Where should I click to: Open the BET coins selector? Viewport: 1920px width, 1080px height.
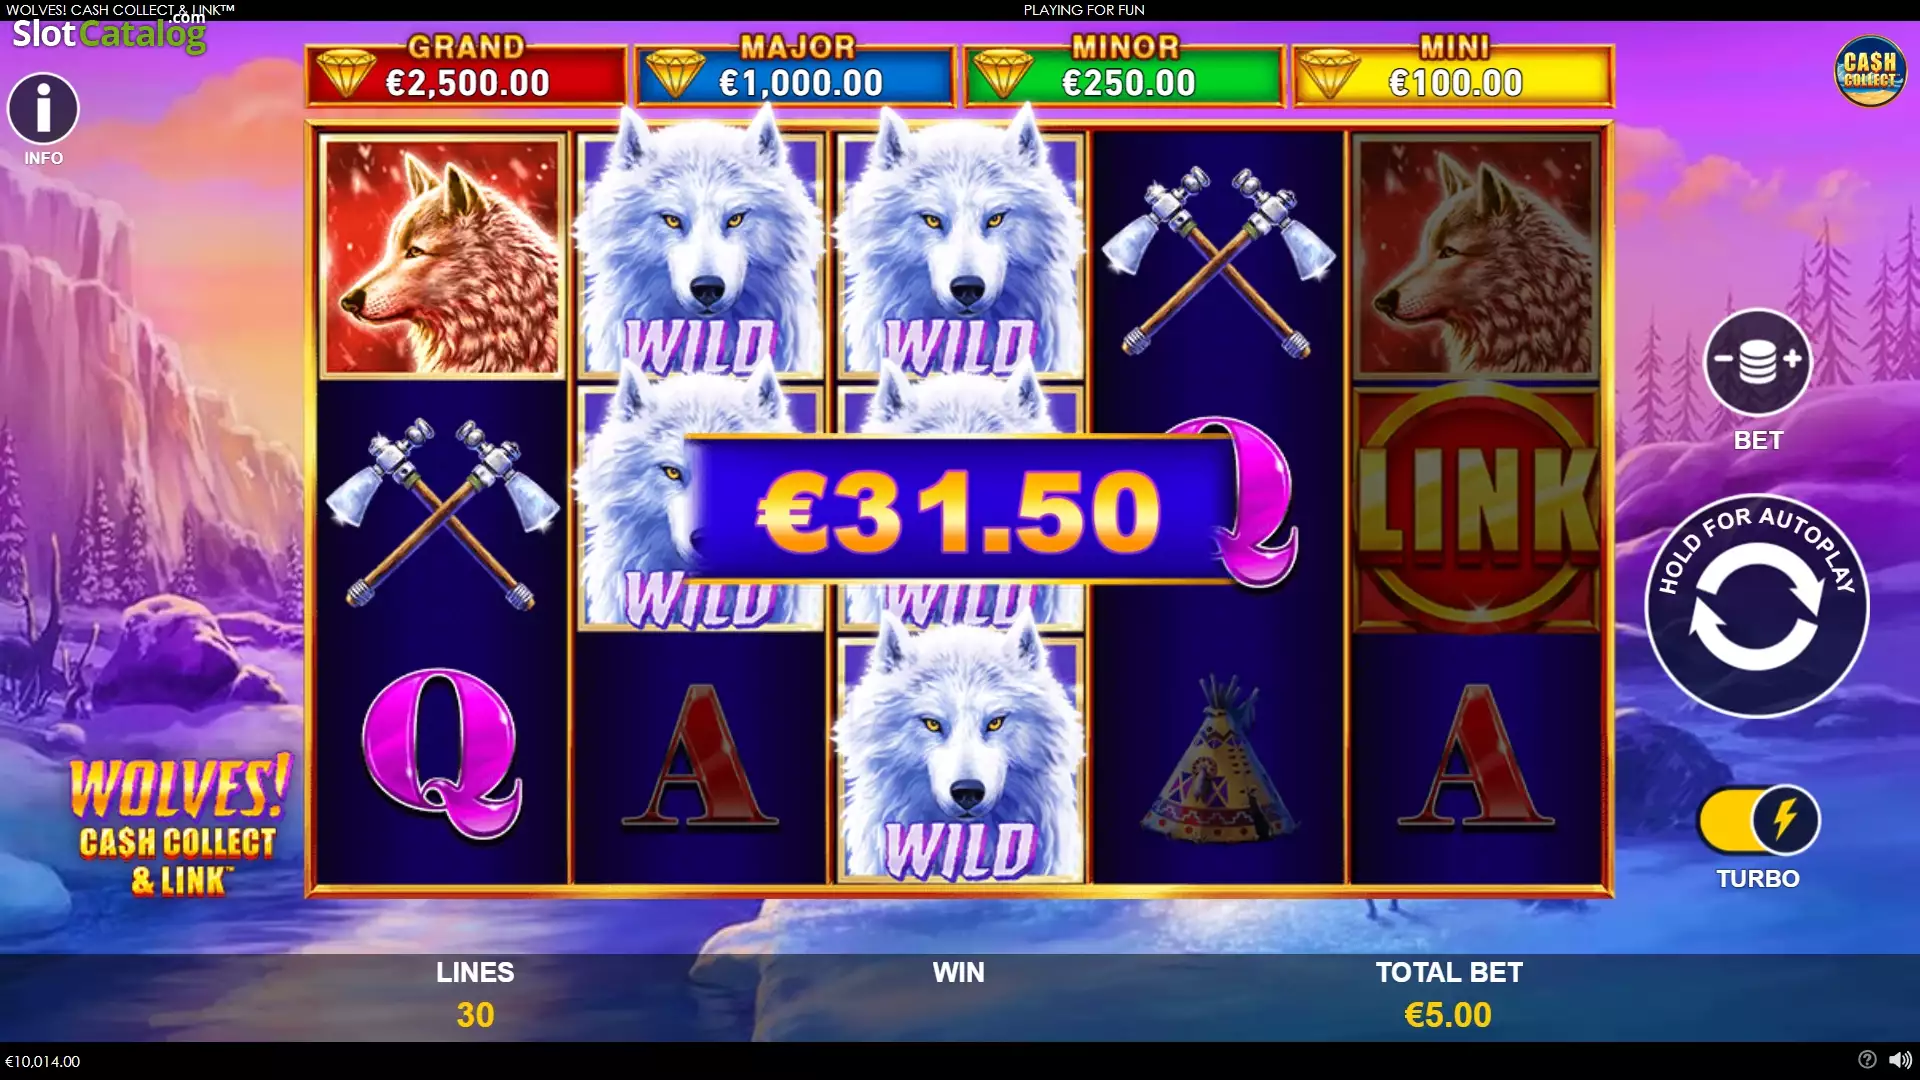pos(1757,362)
